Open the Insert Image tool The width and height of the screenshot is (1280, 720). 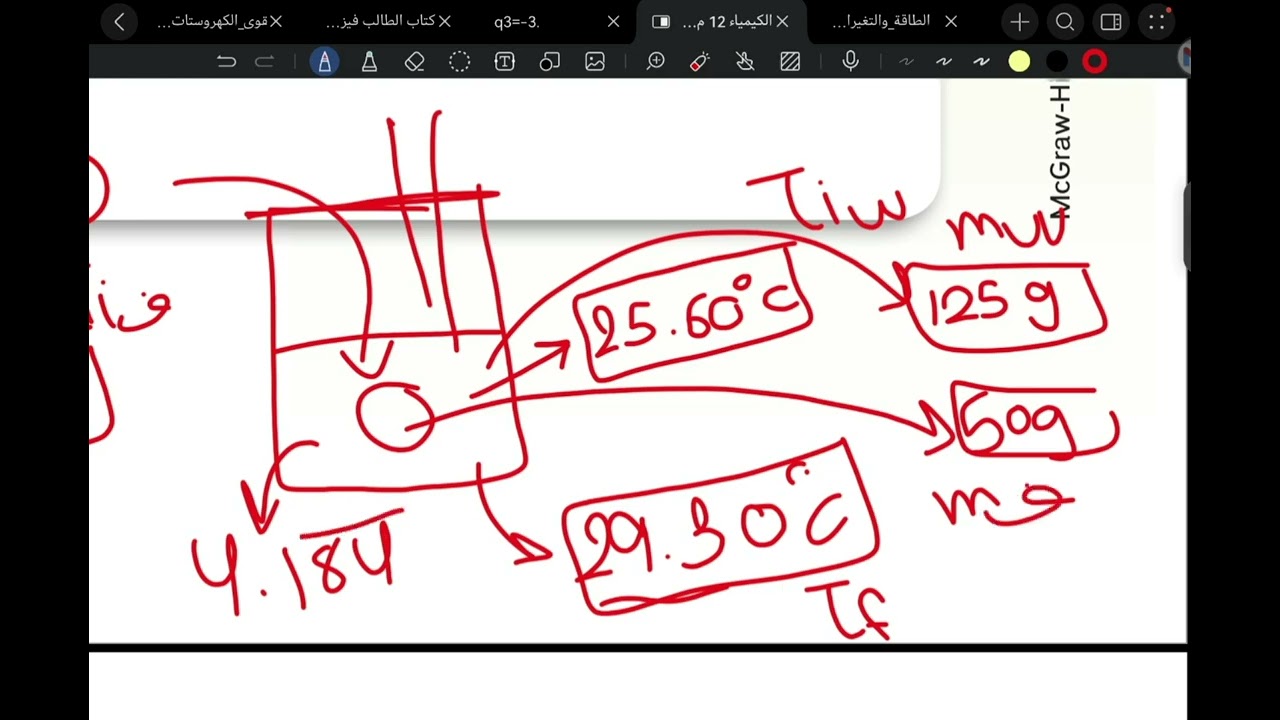595,62
